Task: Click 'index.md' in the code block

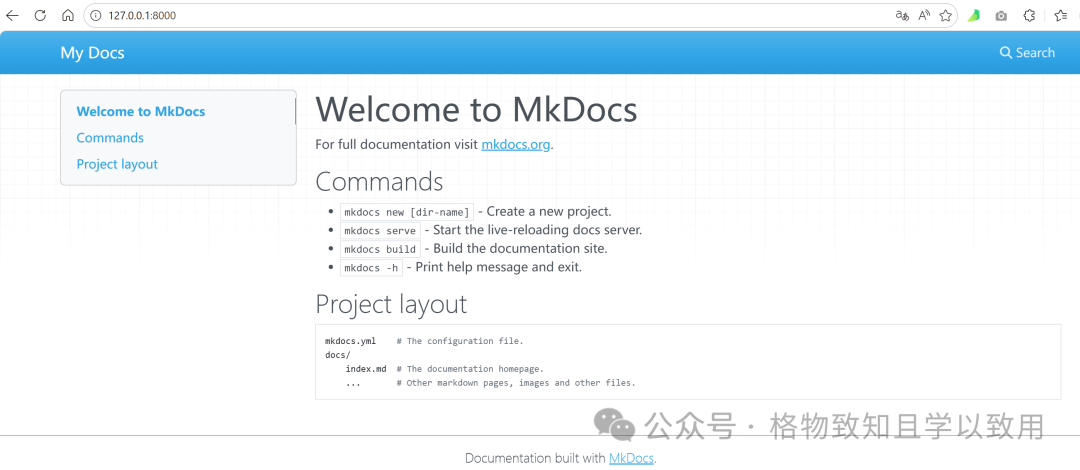Action: pos(366,369)
